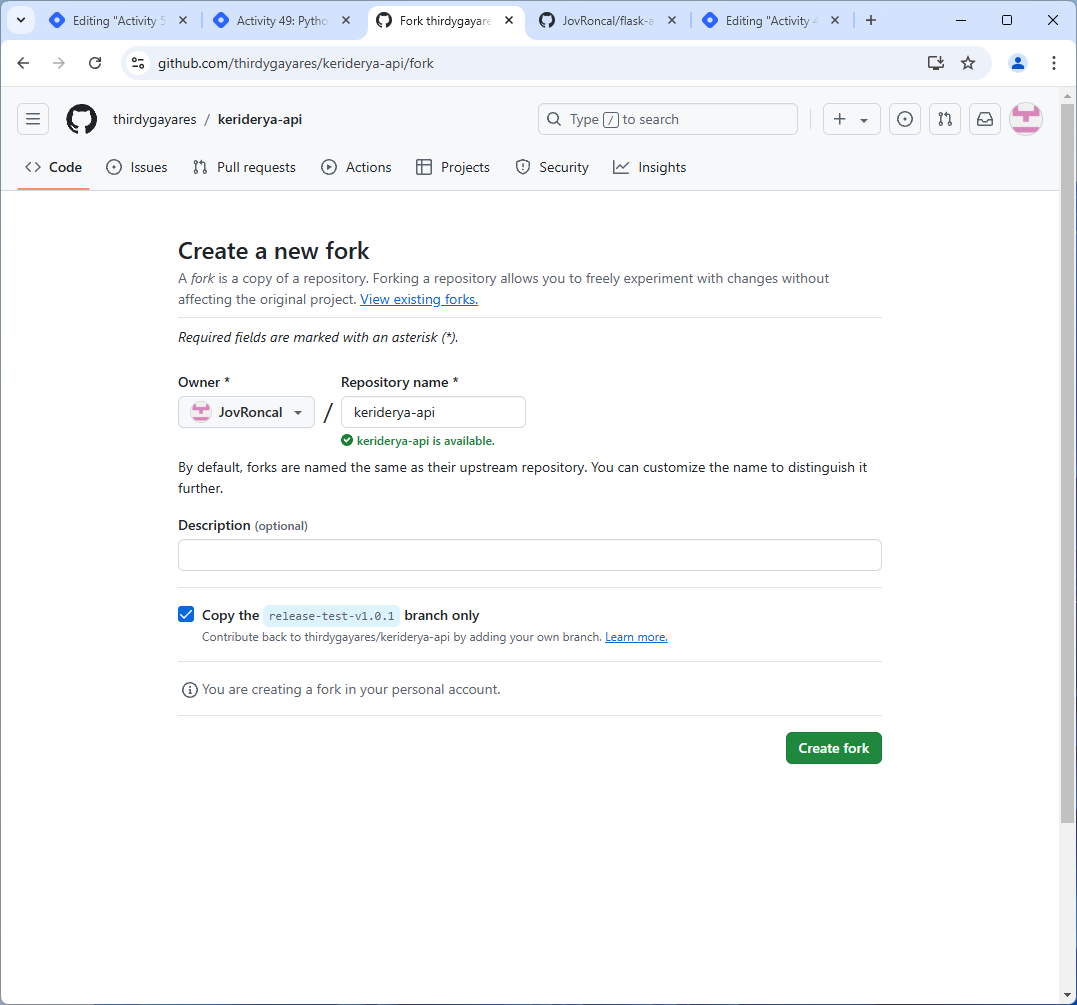Image resolution: width=1077 pixels, height=1005 pixels.
Task: Open the GitHub hamburger navigation menu
Action: tap(33, 120)
